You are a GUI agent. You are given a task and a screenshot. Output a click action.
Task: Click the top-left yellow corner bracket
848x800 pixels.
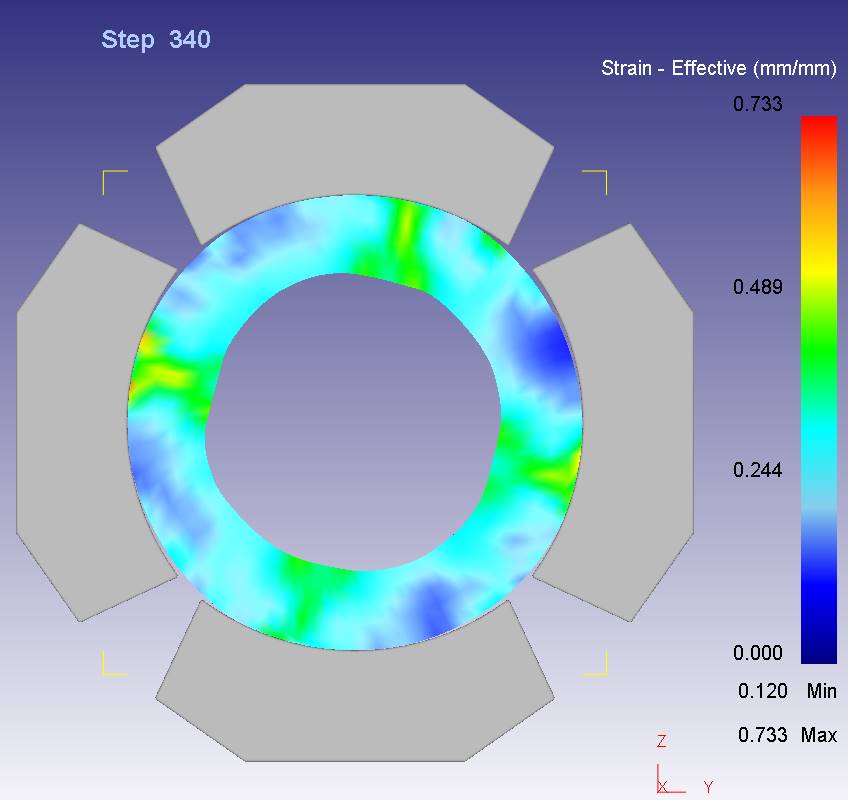tap(113, 180)
